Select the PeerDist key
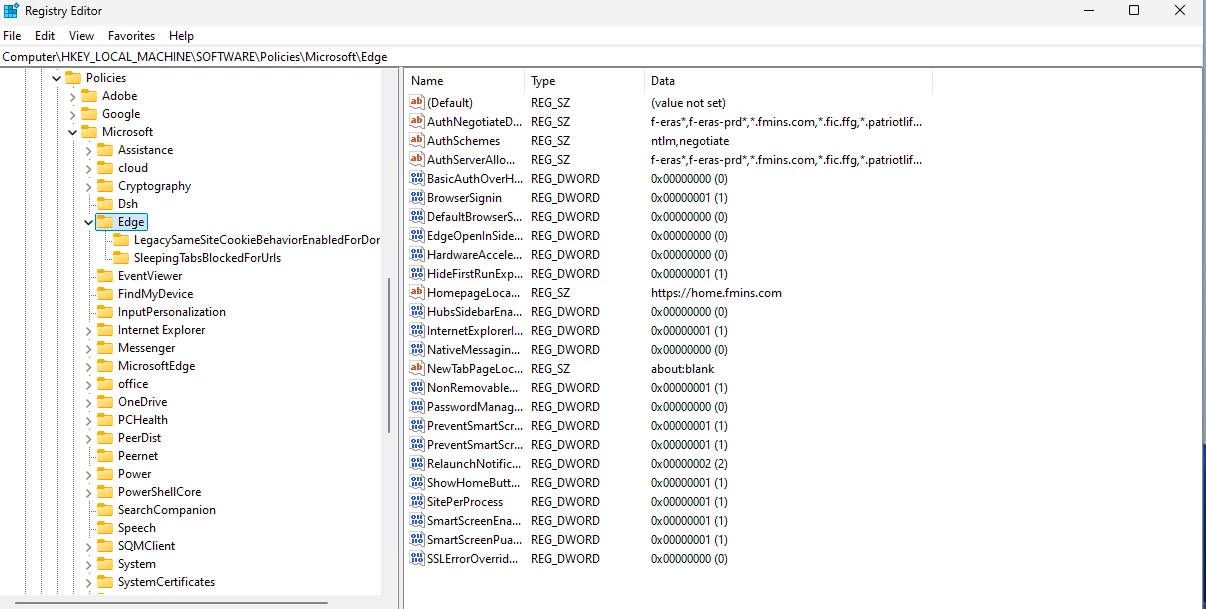The image size is (1206, 609). (x=140, y=438)
